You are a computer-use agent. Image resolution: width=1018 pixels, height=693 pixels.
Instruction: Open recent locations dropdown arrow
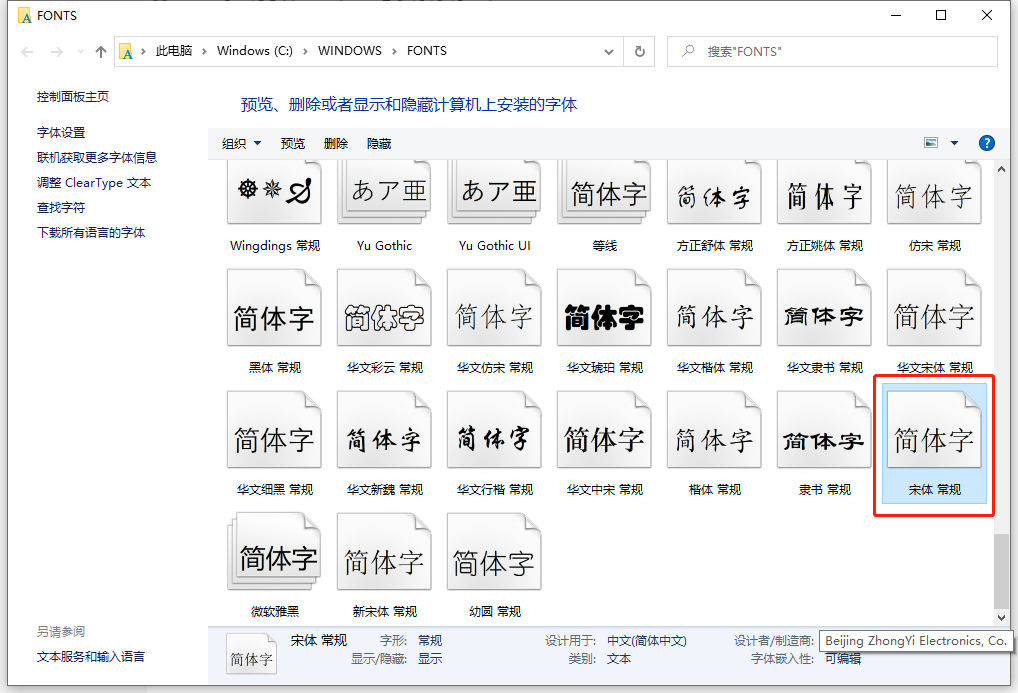pyautogui.click(x=80, y=51)
